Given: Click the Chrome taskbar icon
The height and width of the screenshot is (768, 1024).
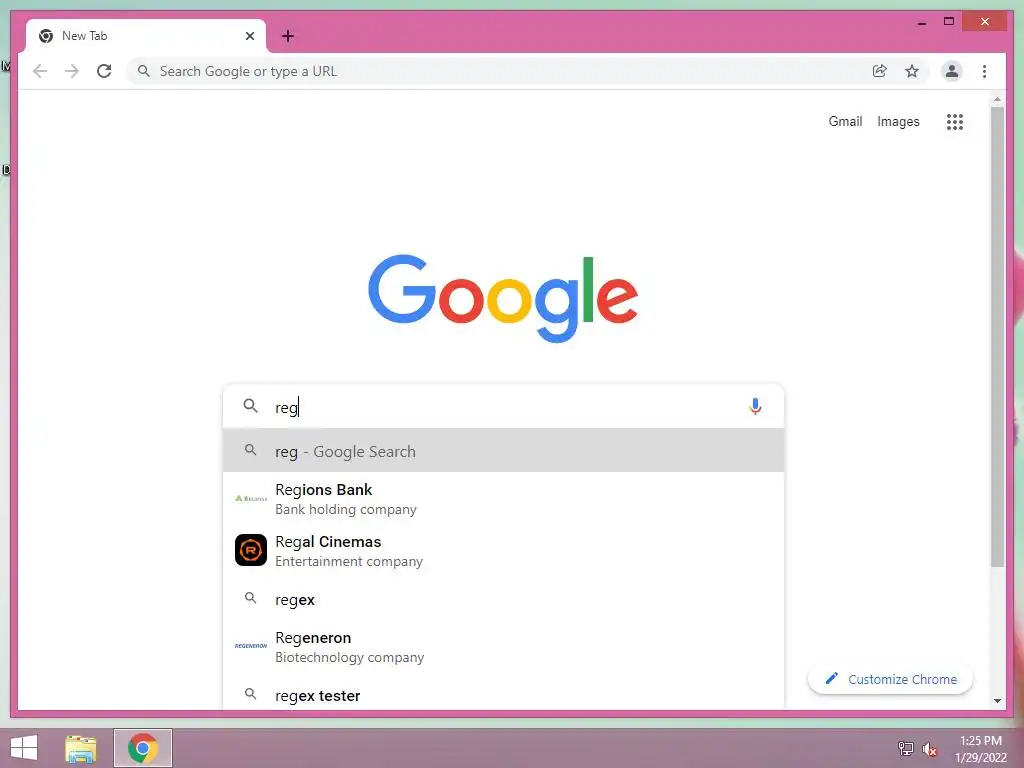Looking at the screenshot, I should 142,748.
